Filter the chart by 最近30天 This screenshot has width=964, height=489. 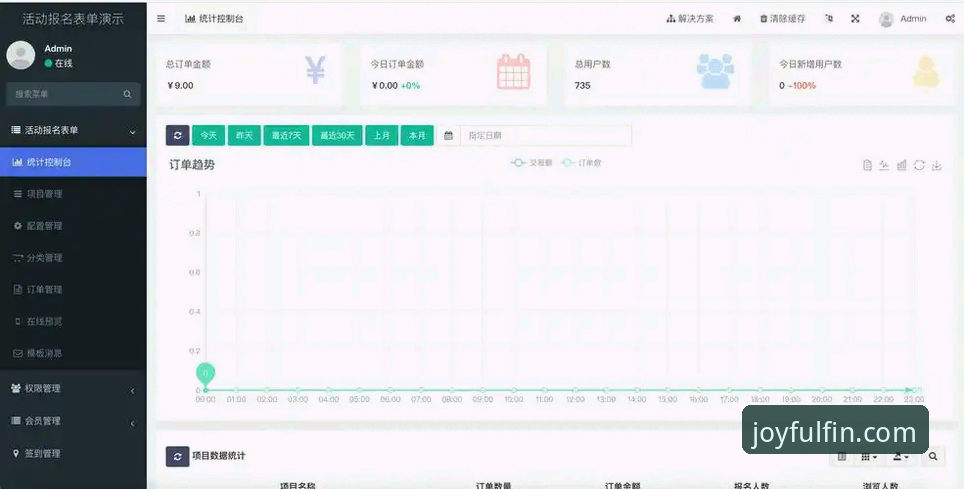pos(337,135)
